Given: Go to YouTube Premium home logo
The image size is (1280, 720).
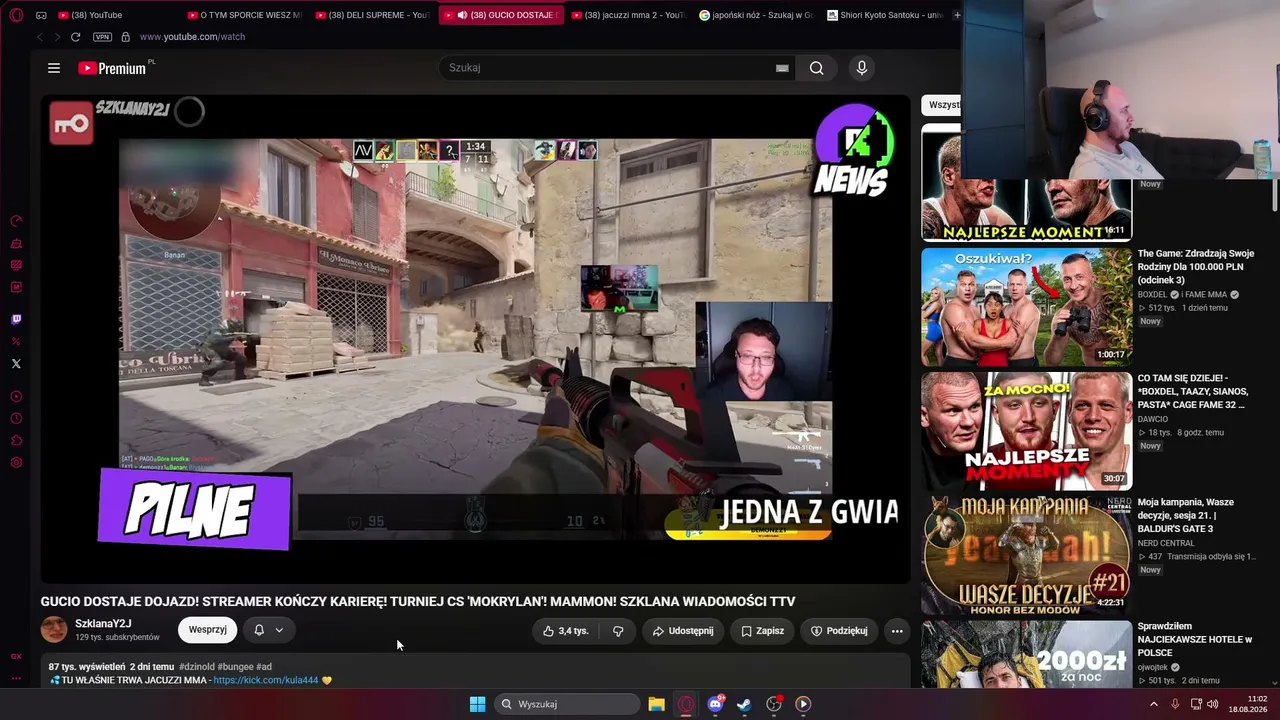Looking at the screenshot, I should 112,68.
